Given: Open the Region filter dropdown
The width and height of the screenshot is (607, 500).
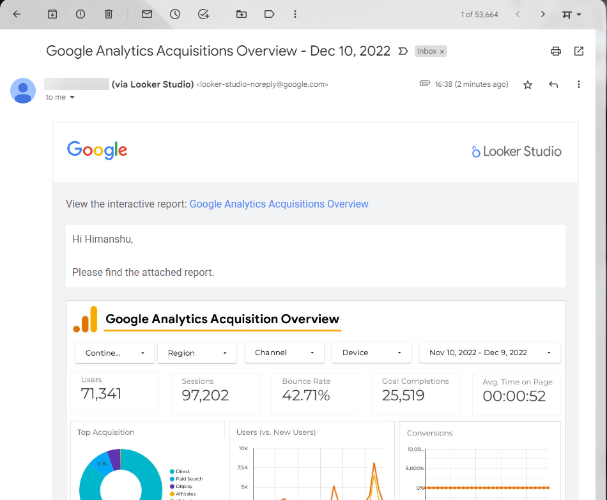Looking at the screenshot, I should click(197, 353).
